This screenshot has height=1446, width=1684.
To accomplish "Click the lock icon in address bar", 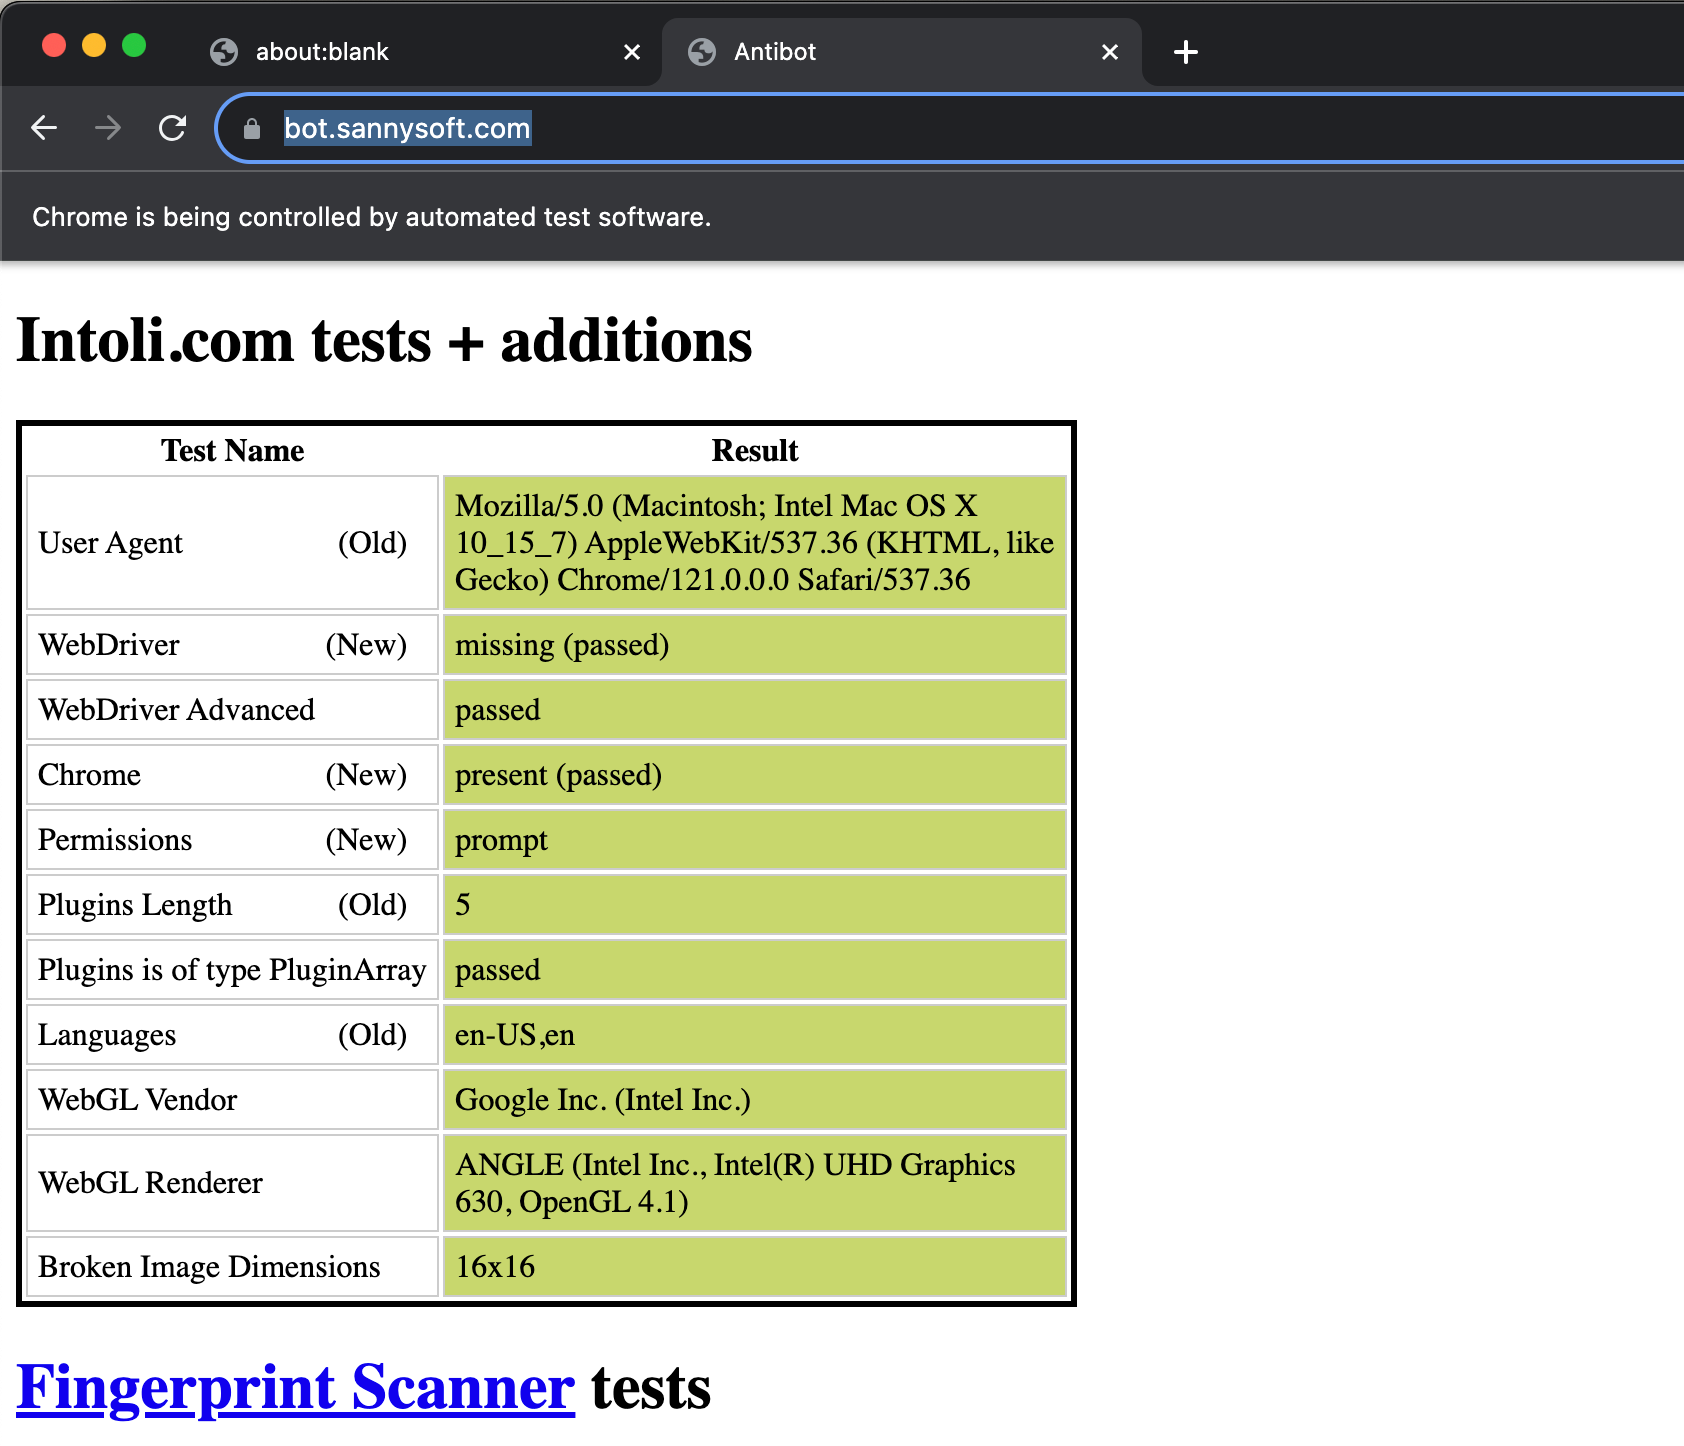I will click(x=252, y=128).
